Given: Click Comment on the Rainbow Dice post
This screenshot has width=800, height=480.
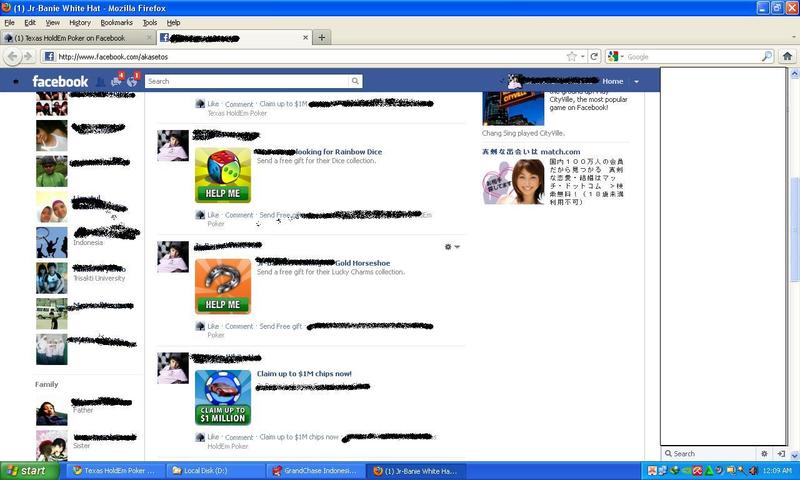Looking at the screenshot, I should 239,215.
